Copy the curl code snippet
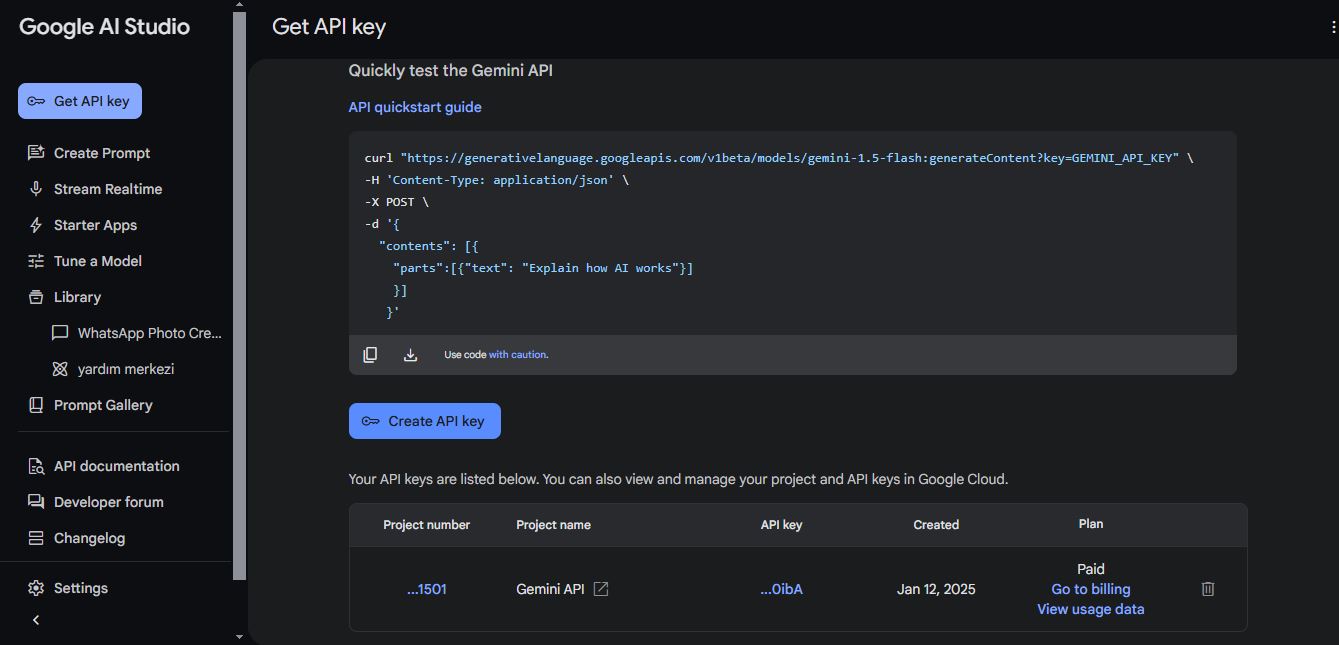Viewport: 1339px width, 645px height. 370,354
